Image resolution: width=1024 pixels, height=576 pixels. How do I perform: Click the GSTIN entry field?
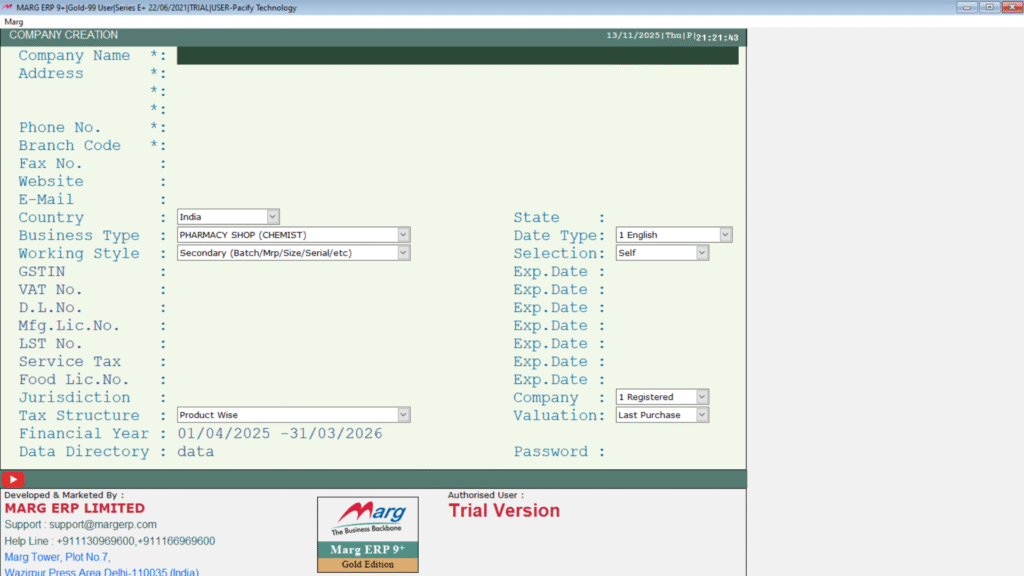[x=300, y=271]
